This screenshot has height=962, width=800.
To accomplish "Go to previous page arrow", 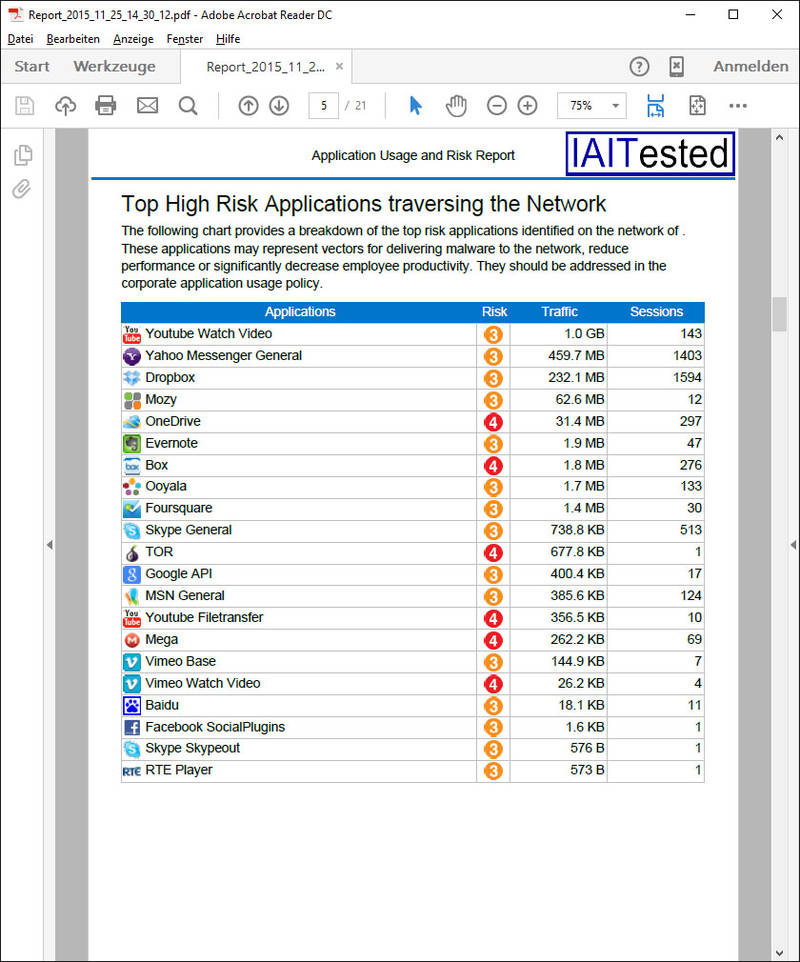I will coord(248,106).
